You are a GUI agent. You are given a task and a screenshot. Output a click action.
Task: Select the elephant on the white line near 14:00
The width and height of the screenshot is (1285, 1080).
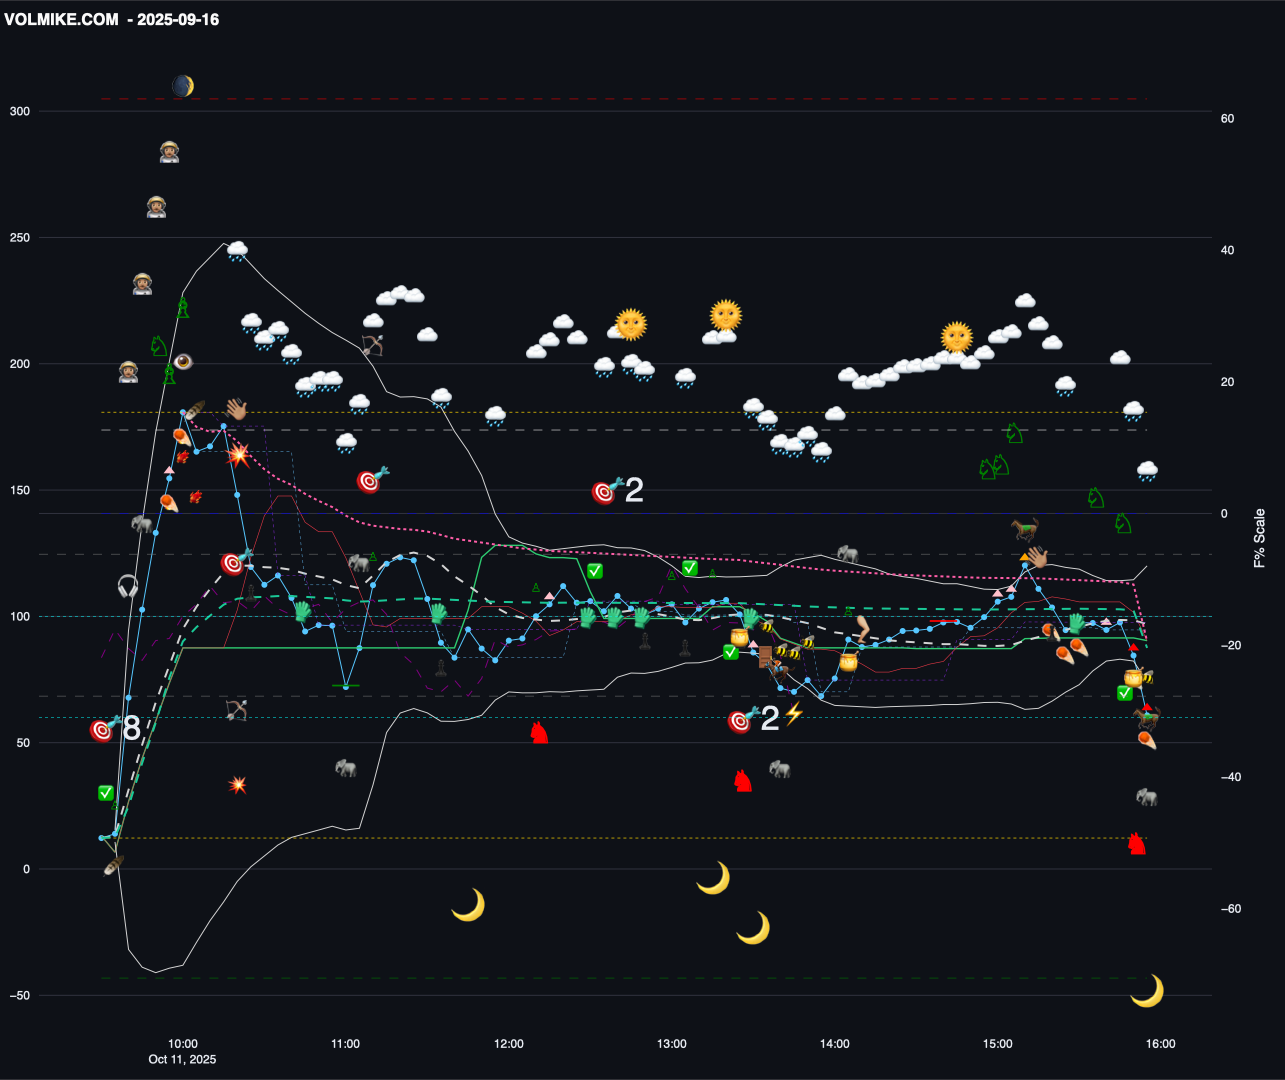pos(848,553)
